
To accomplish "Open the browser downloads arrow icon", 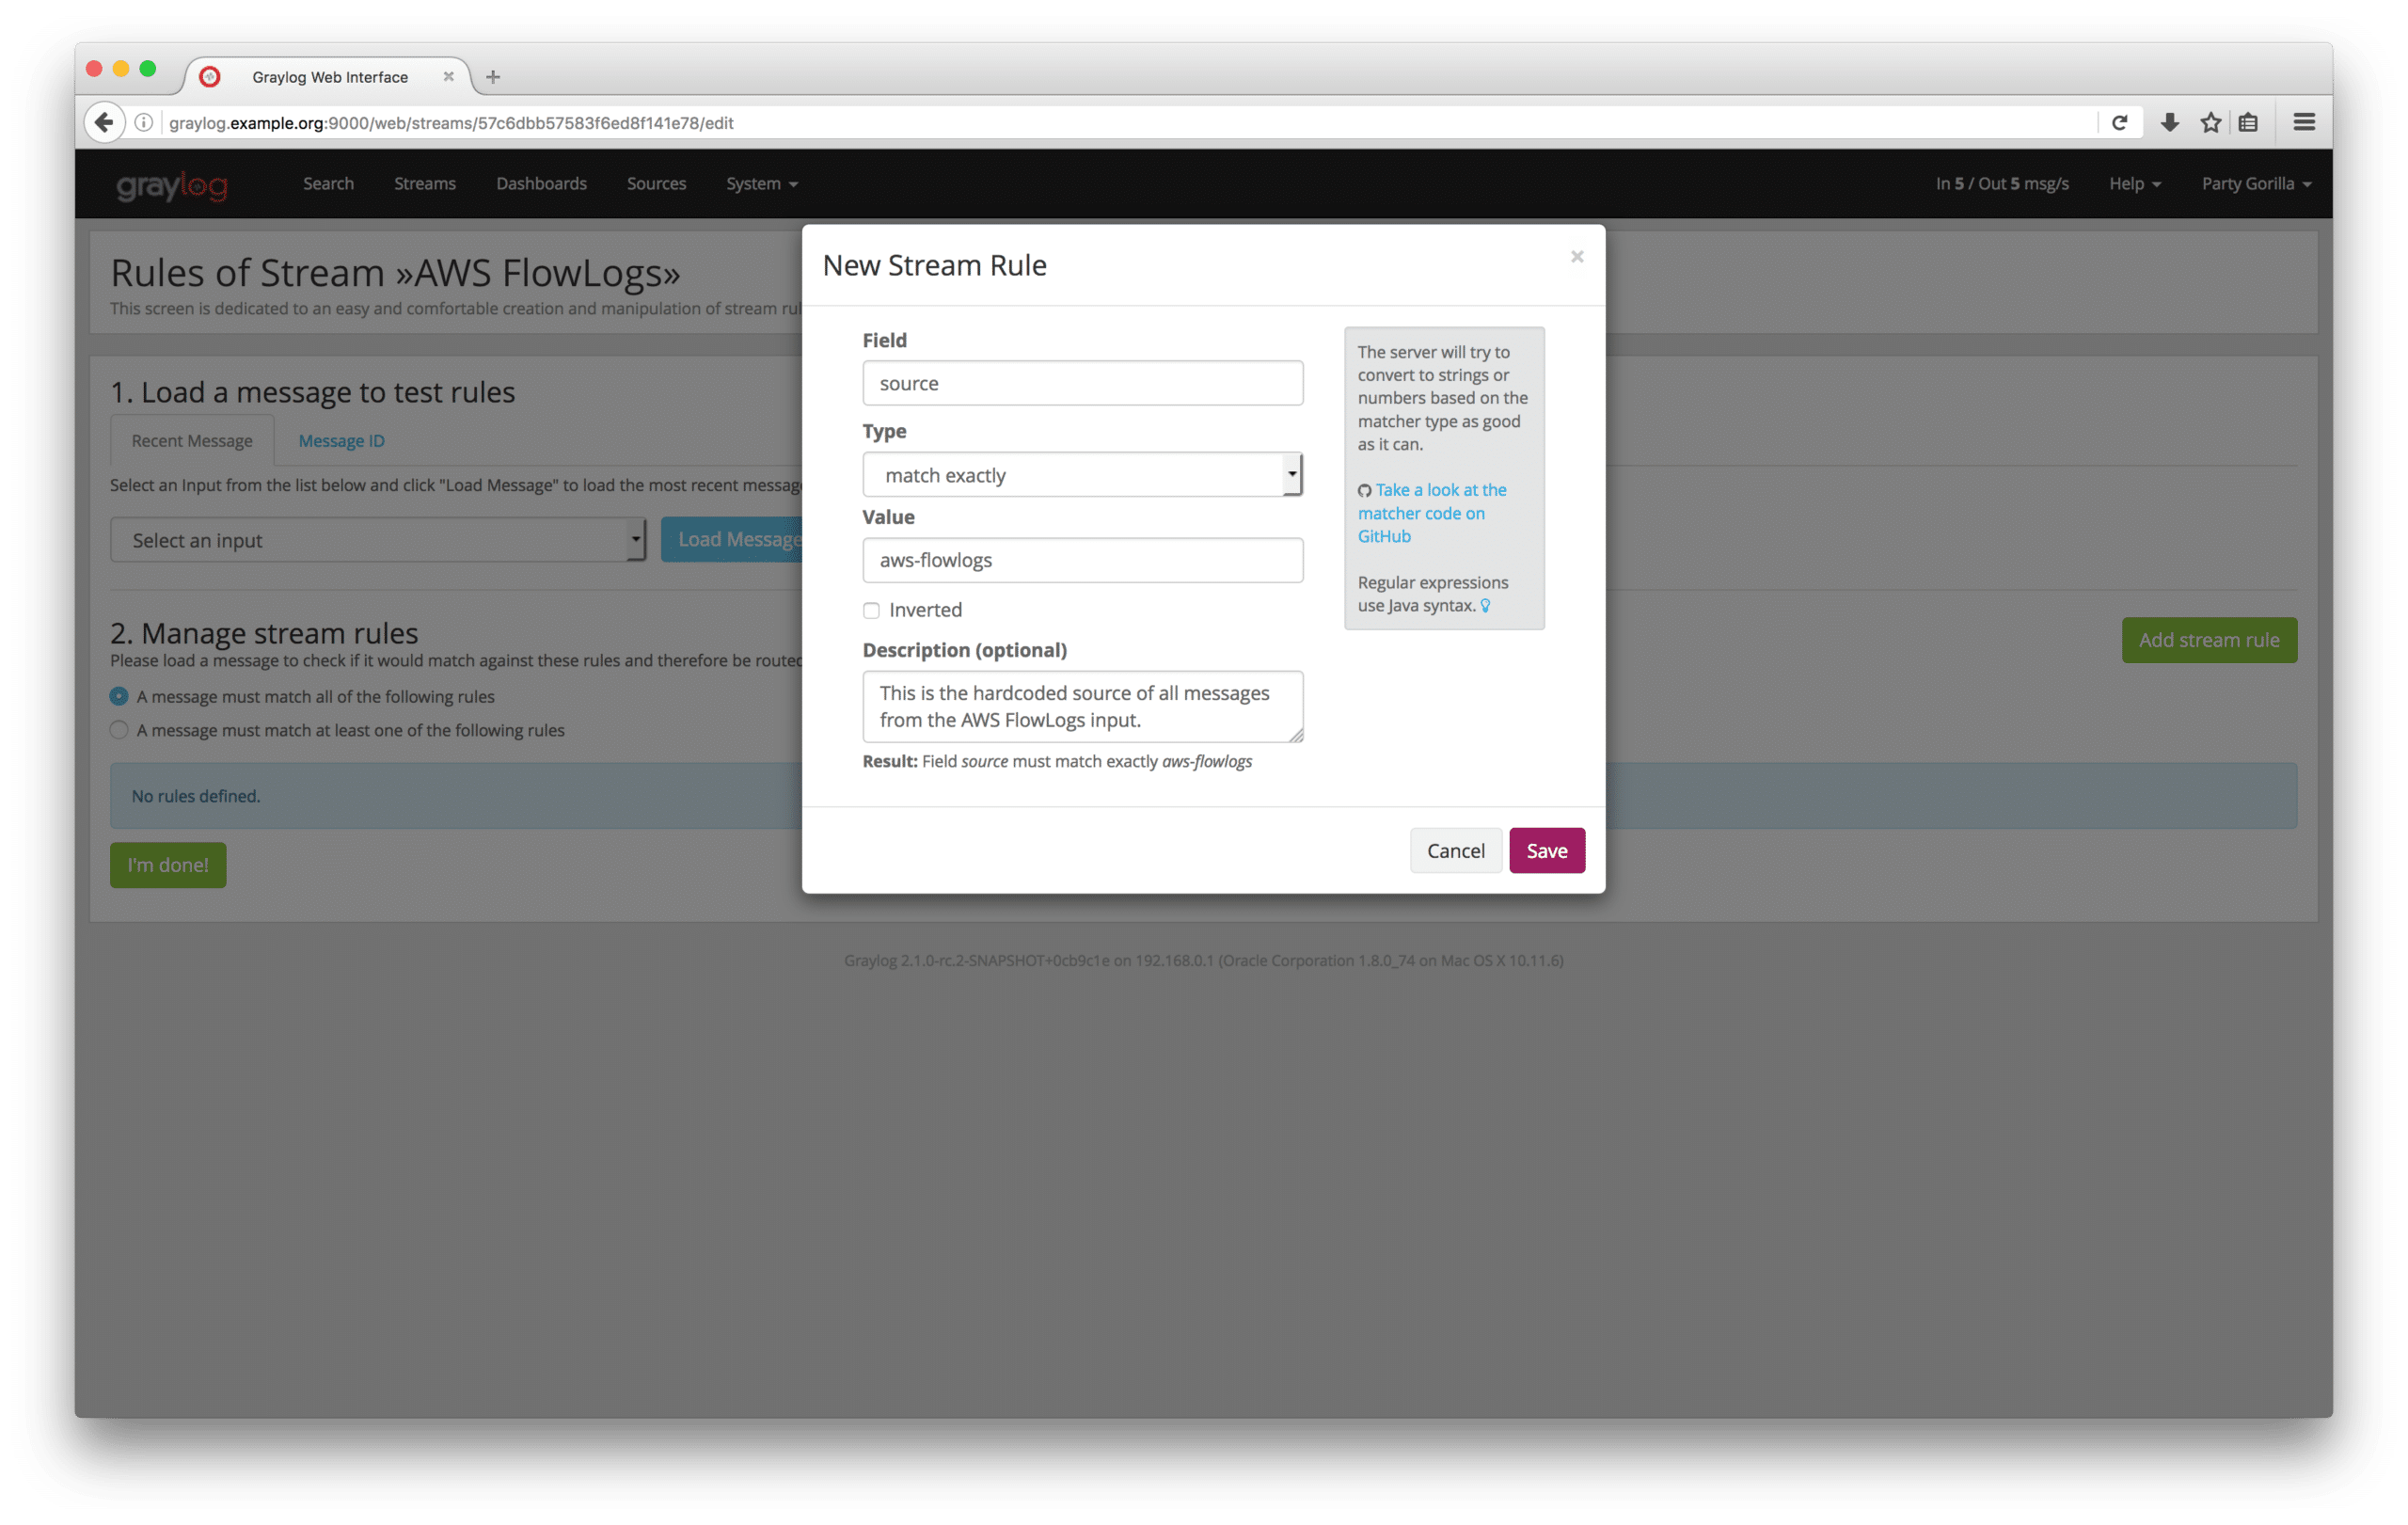I will (x=2169, y=122).
